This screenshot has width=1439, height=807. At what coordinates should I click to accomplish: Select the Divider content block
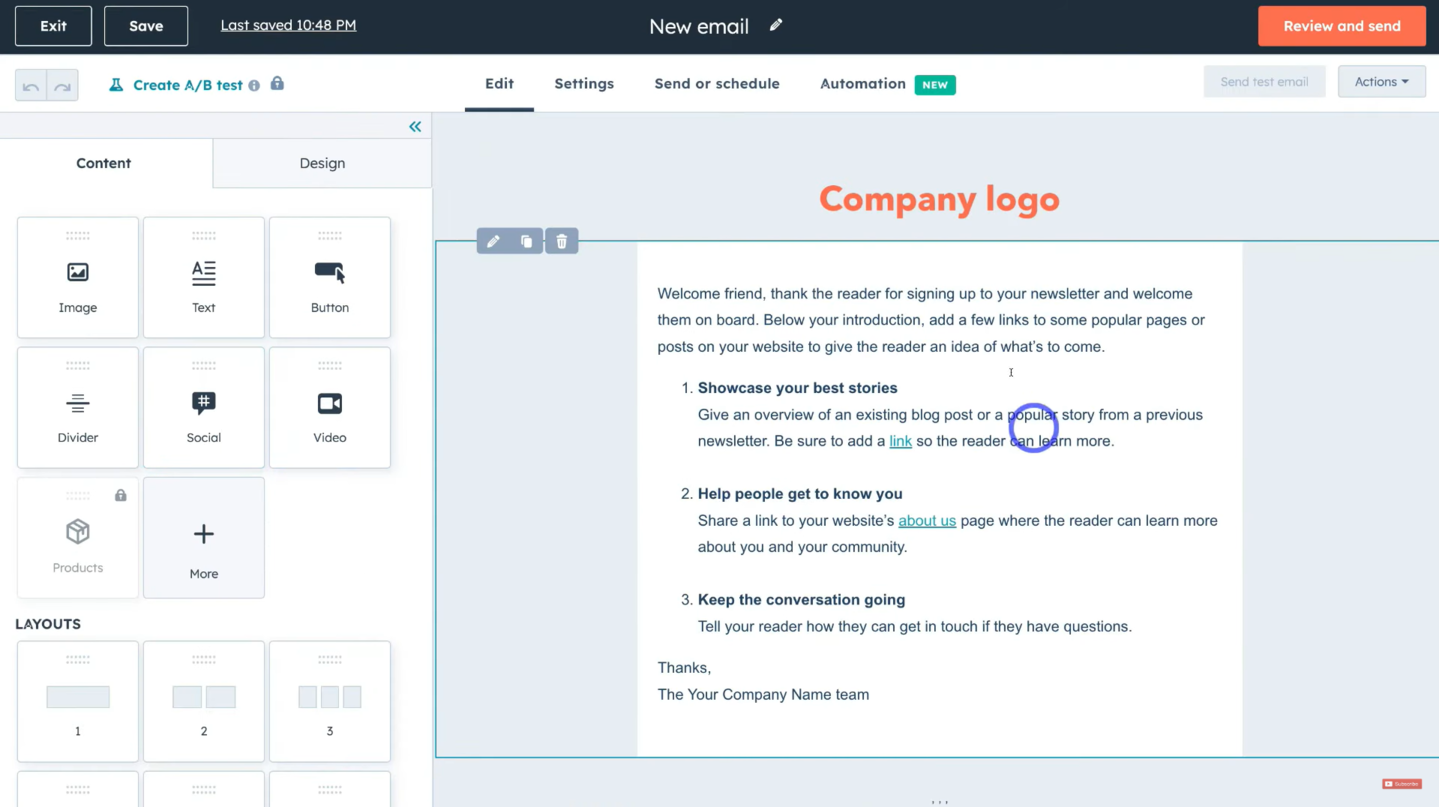click(x=78, y=407)
